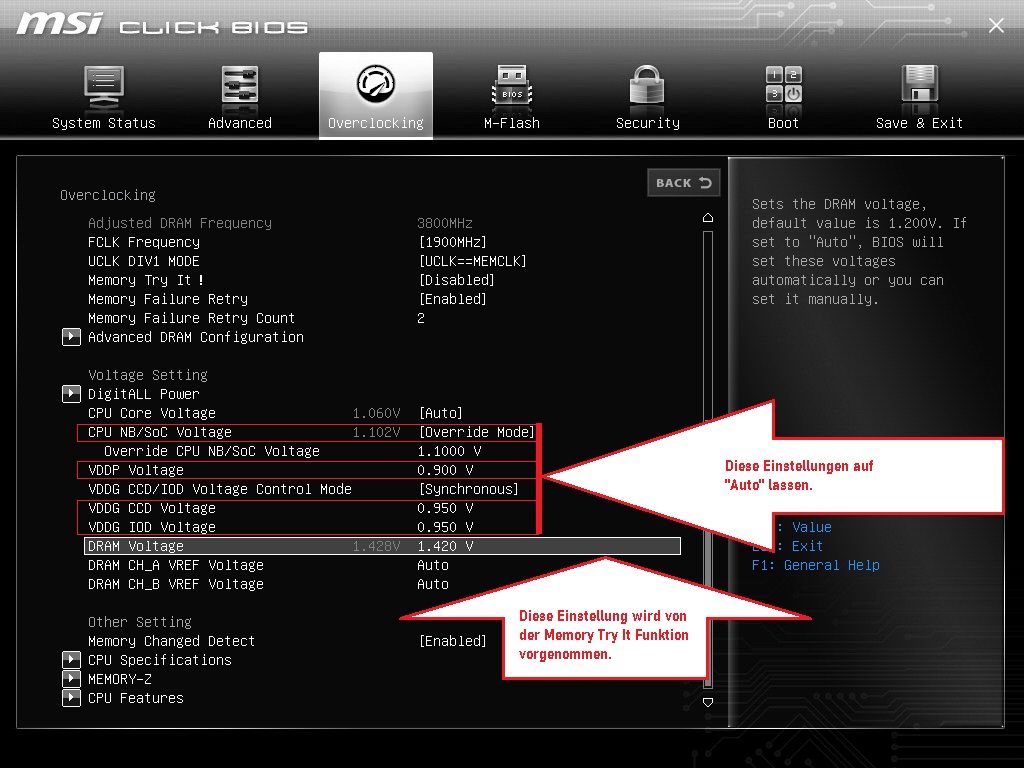Click the 3800MHz frequency readout
Screen dimensions: 1024x768
tap(445, 223)
